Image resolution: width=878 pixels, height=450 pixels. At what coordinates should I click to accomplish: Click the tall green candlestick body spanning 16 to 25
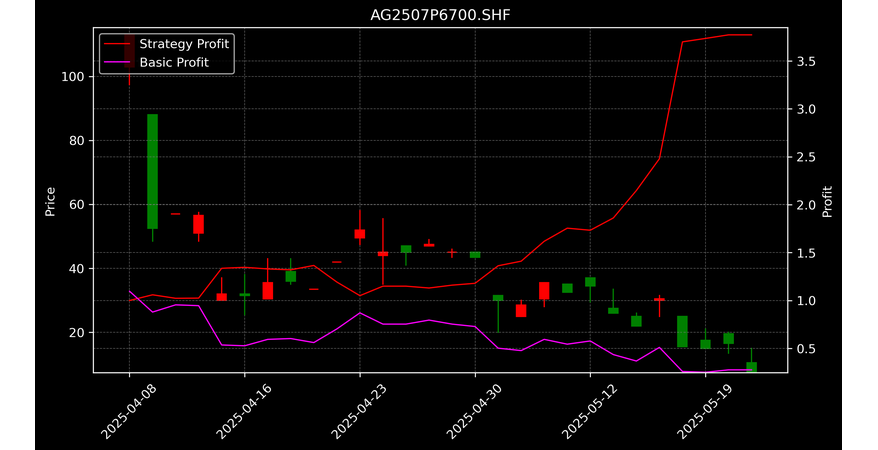point(682,331)
